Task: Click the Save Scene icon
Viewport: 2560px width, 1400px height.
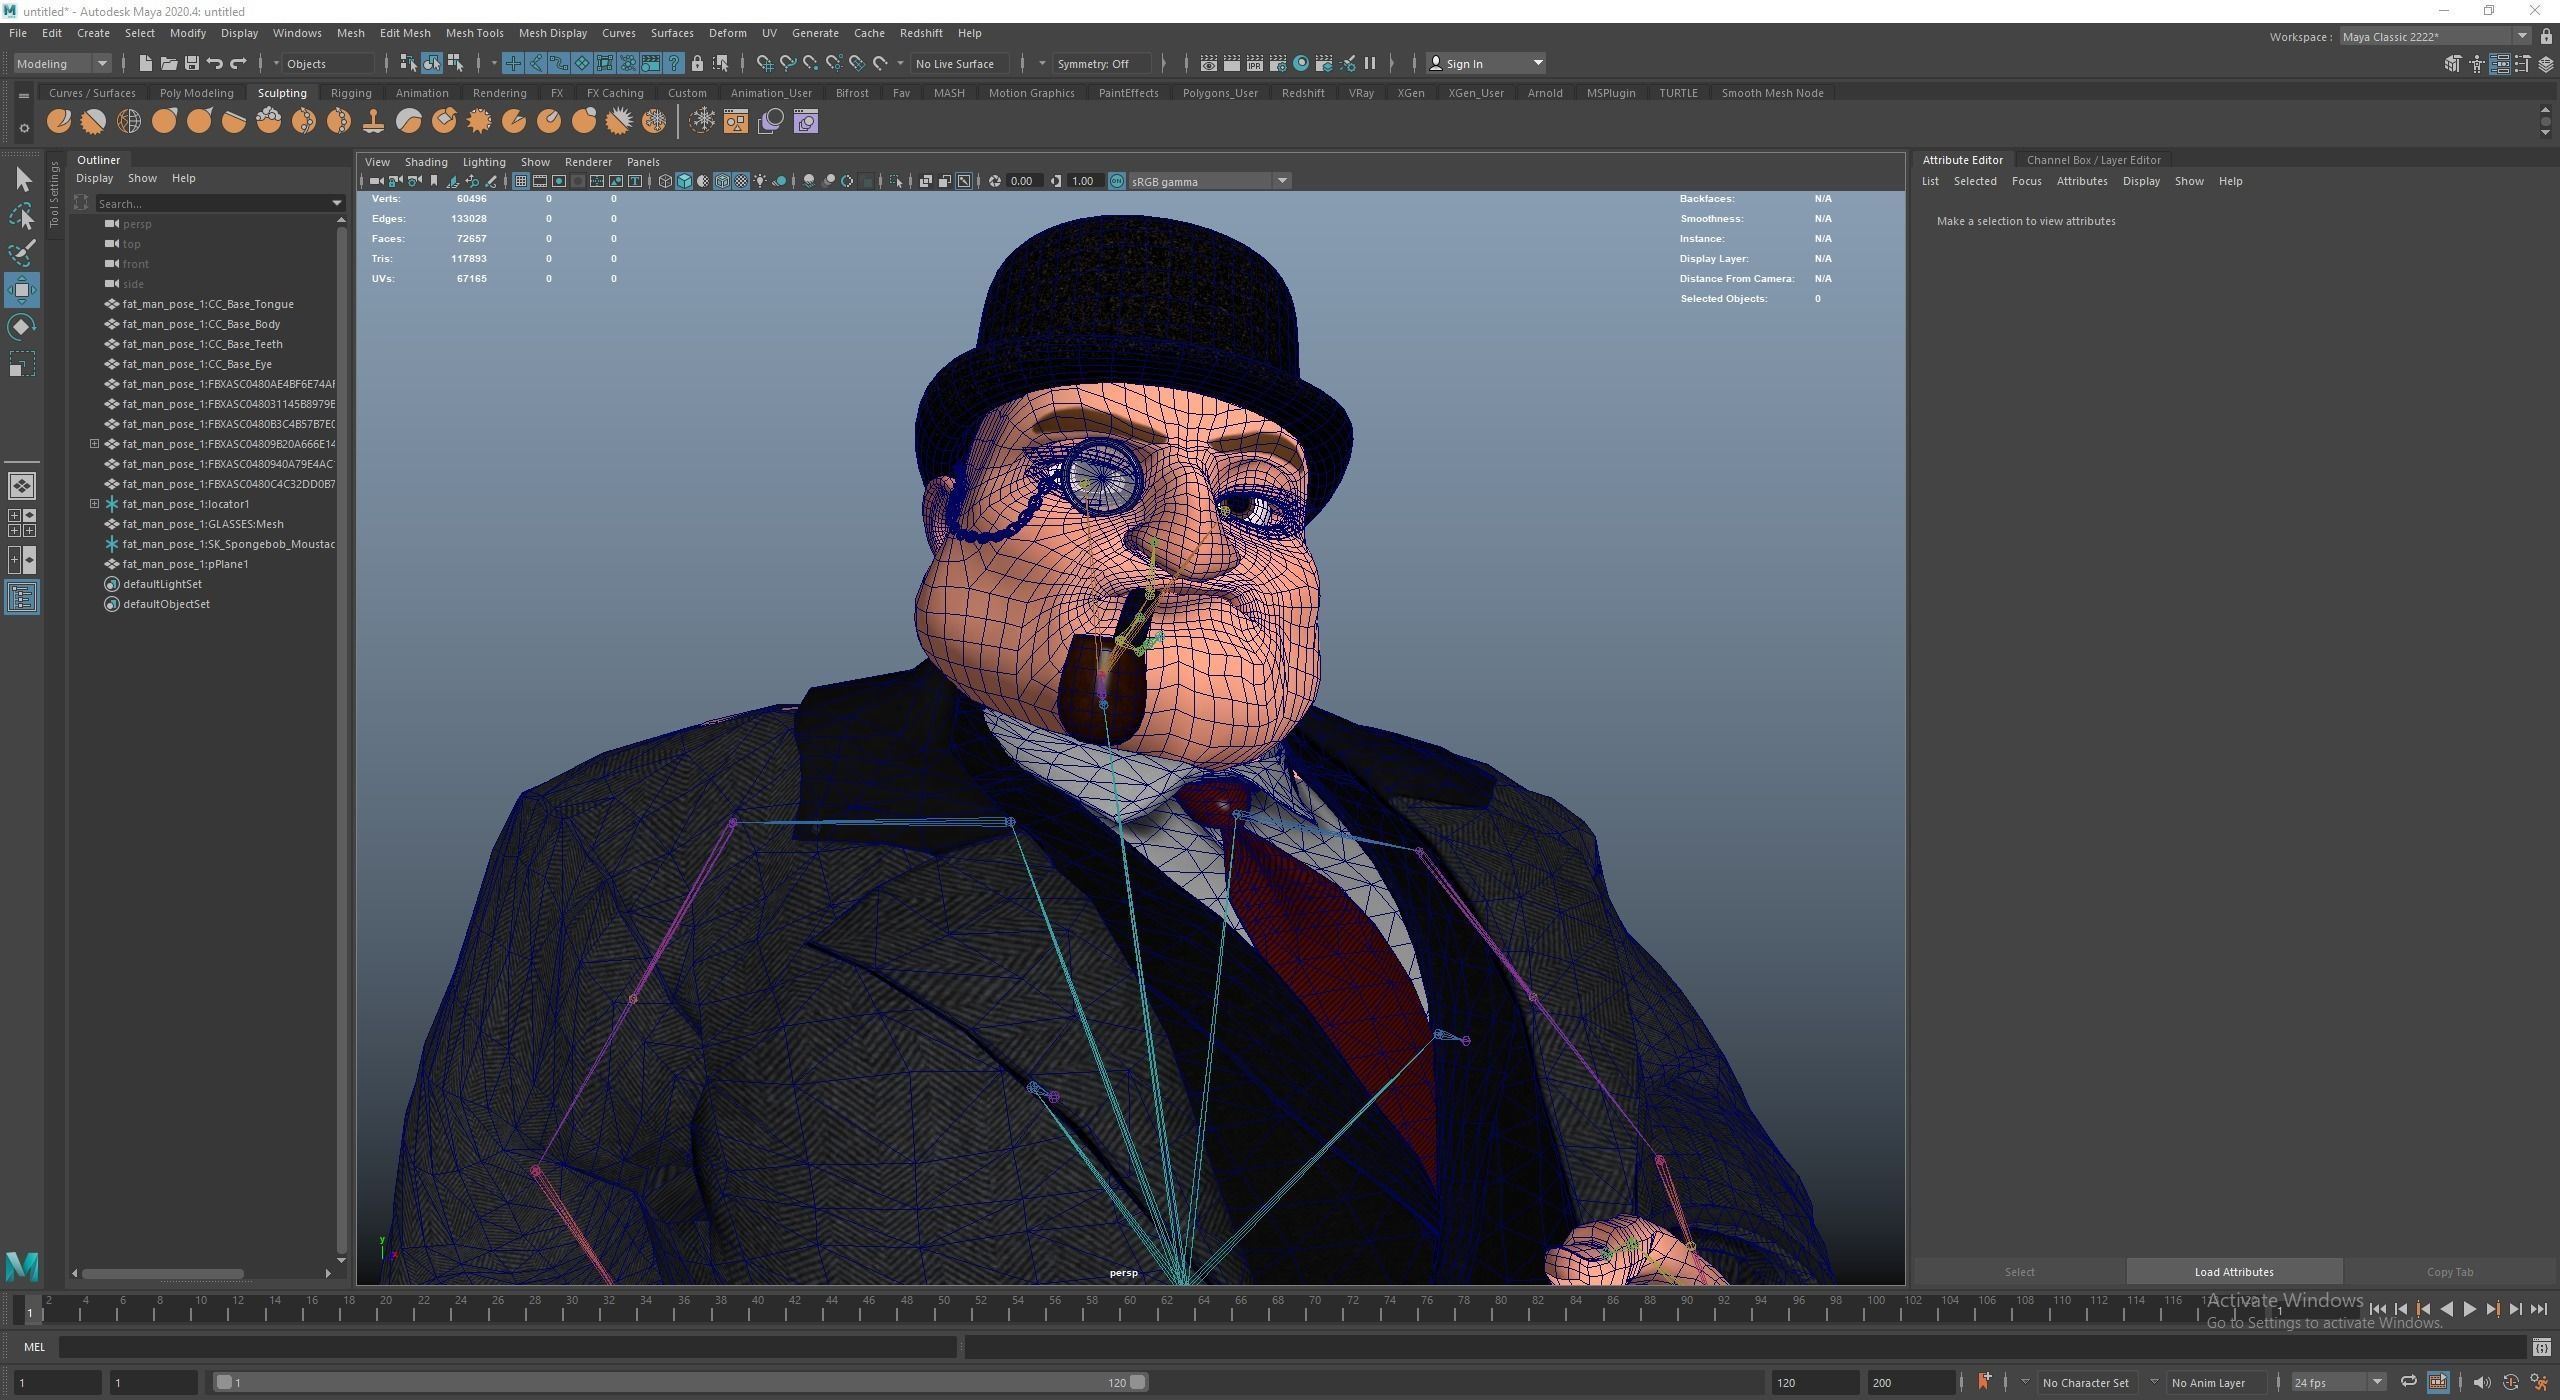Action: pyautogui.click(x=192, y=63)
